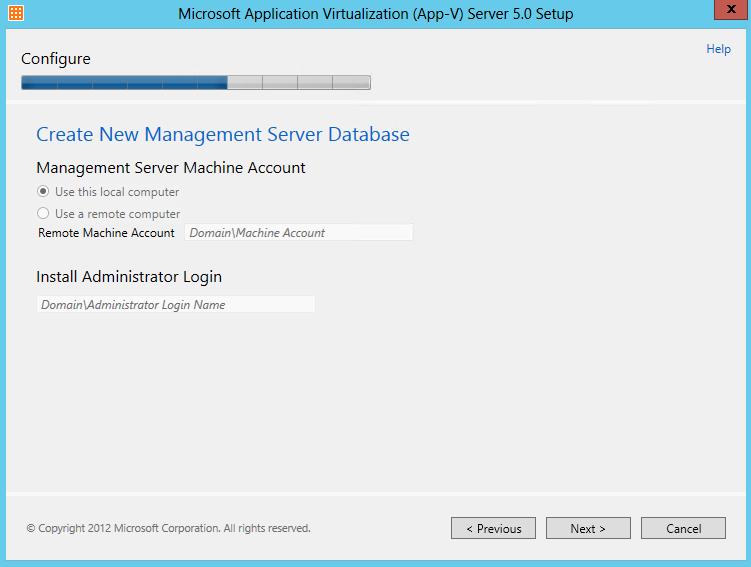The image size is (751, 567).
Task: Cancel the App-V Server setup
Action: 683,528
